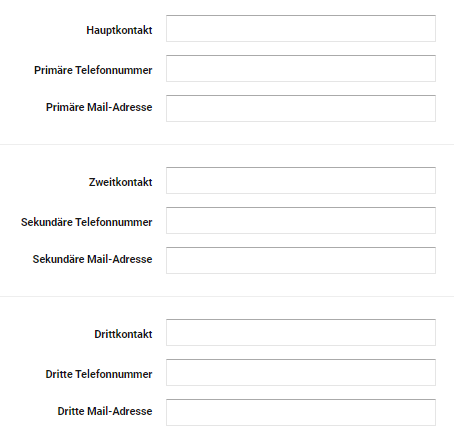Click the Sekundäre Telefonnummer label text

[x=87, y=222]
